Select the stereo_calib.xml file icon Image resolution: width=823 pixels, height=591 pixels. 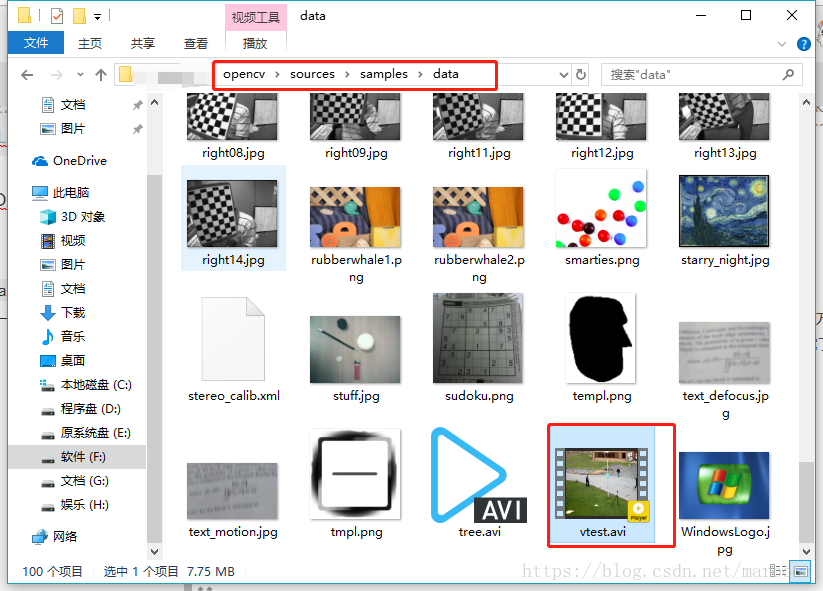233,339
